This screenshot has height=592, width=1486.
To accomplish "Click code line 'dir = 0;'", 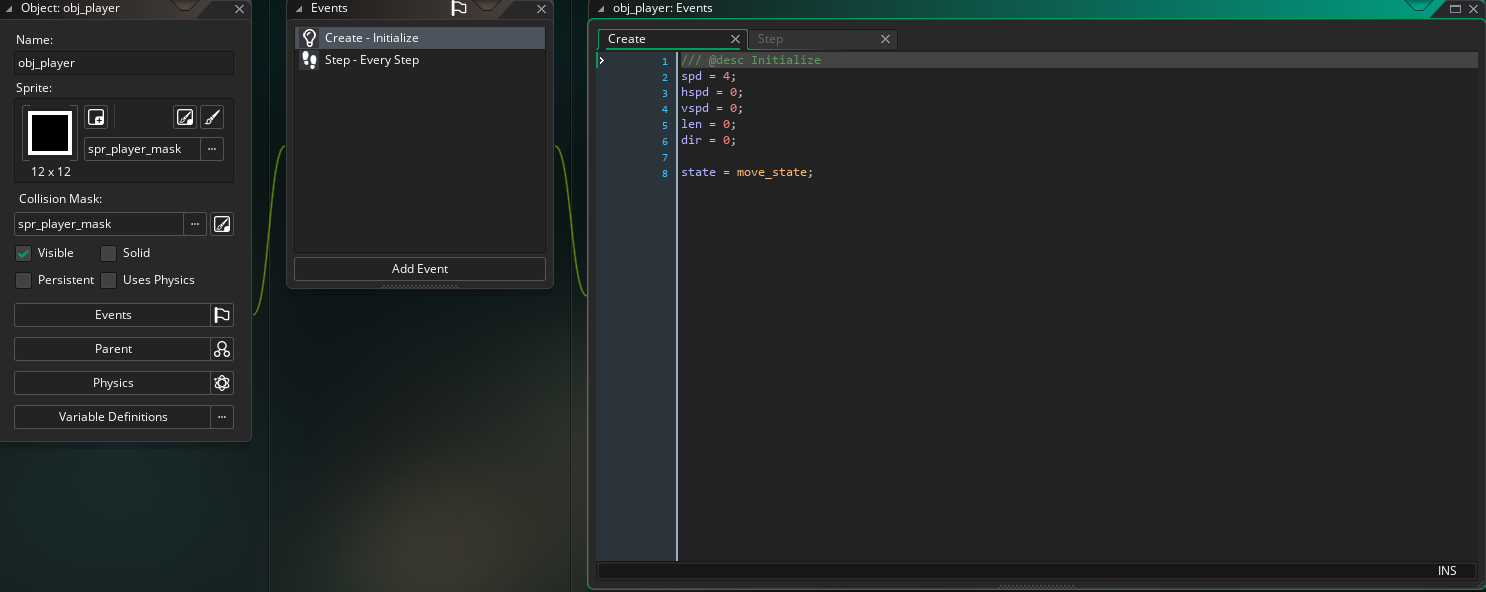I will coord(708,140).
